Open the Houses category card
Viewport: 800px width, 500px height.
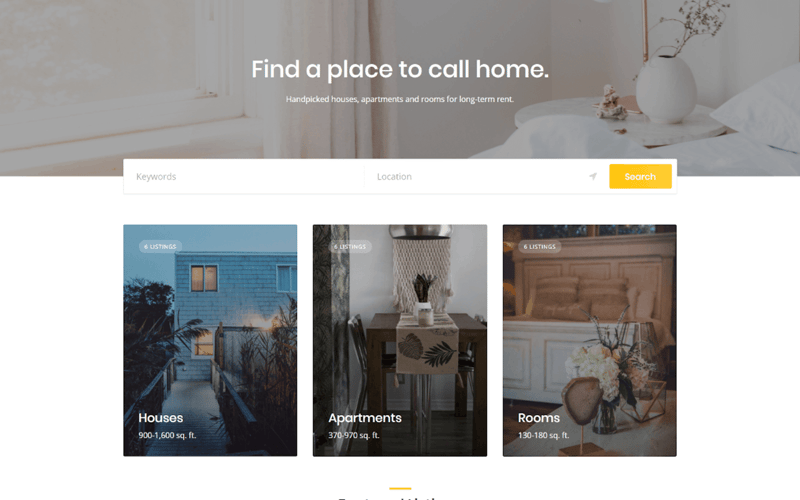click(210, 340)
